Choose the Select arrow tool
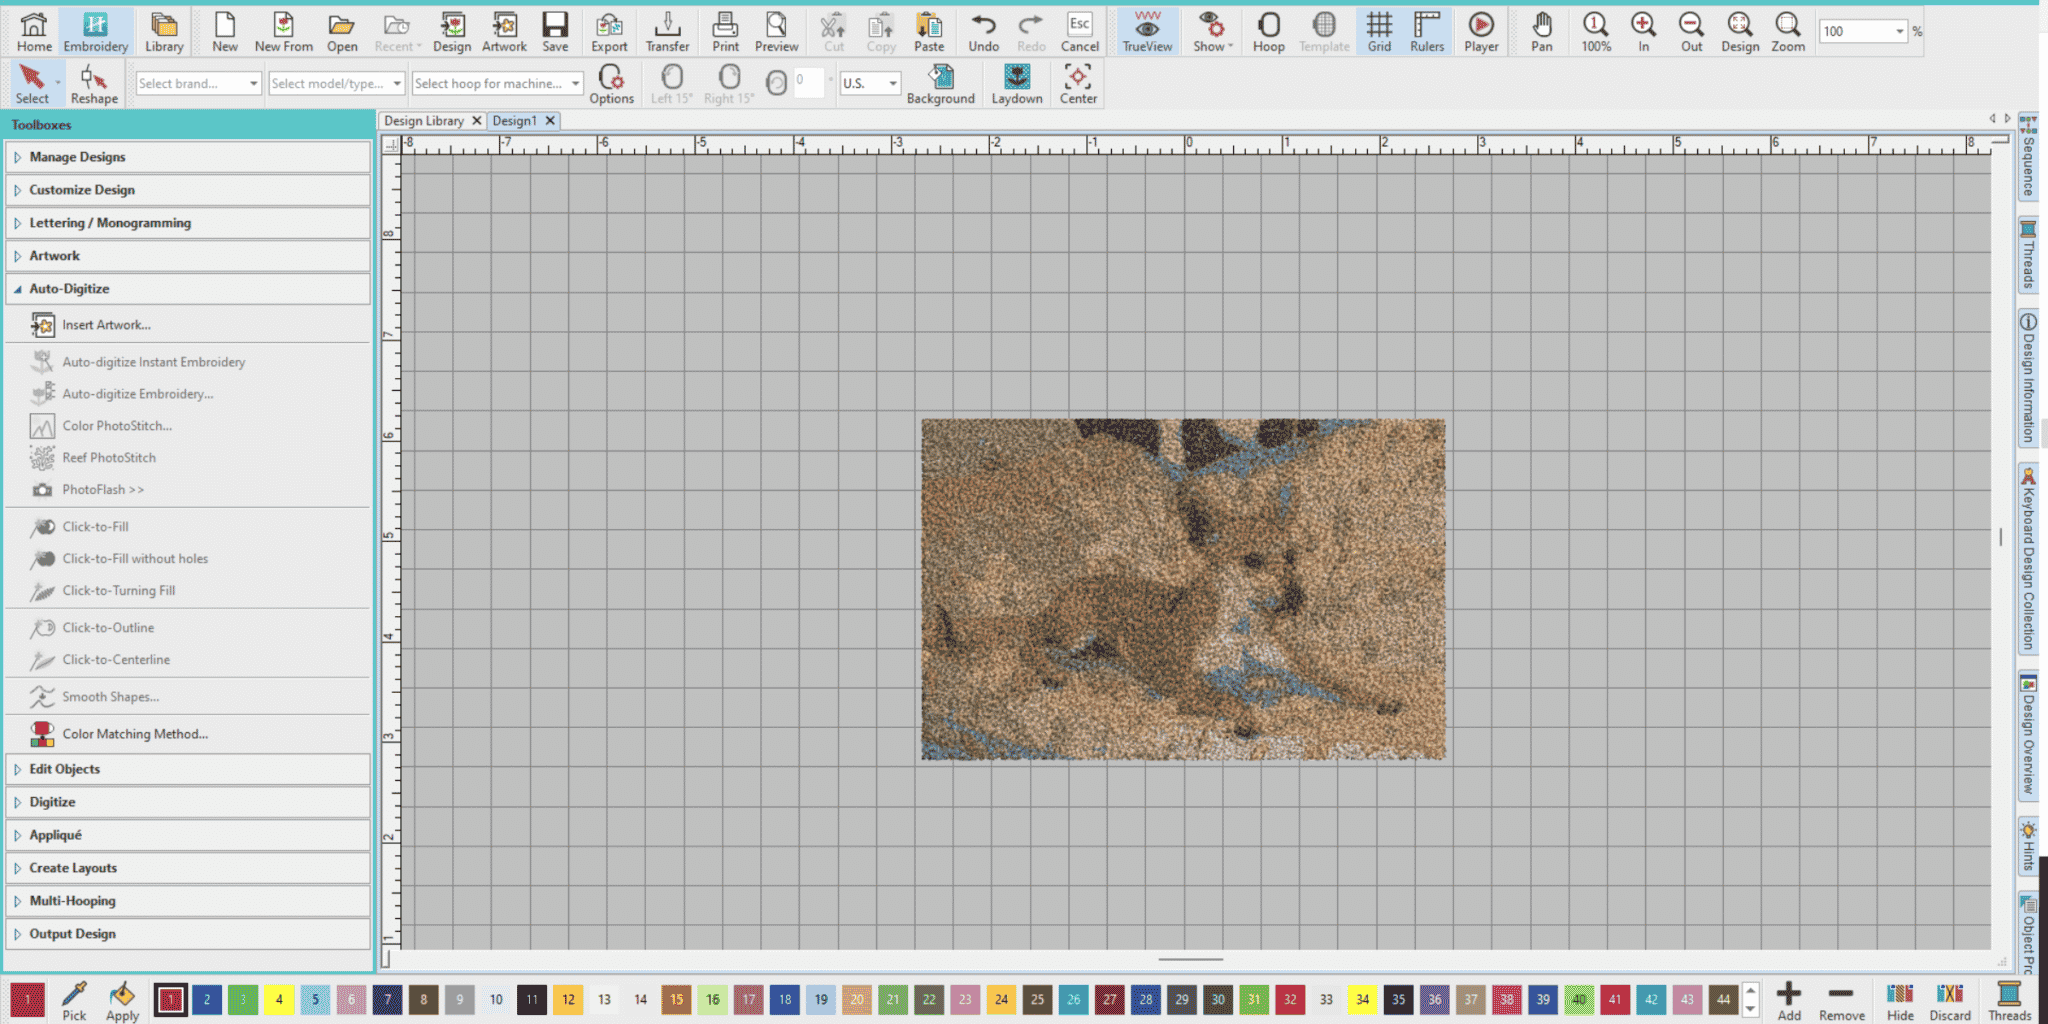 tap(32, 84)
